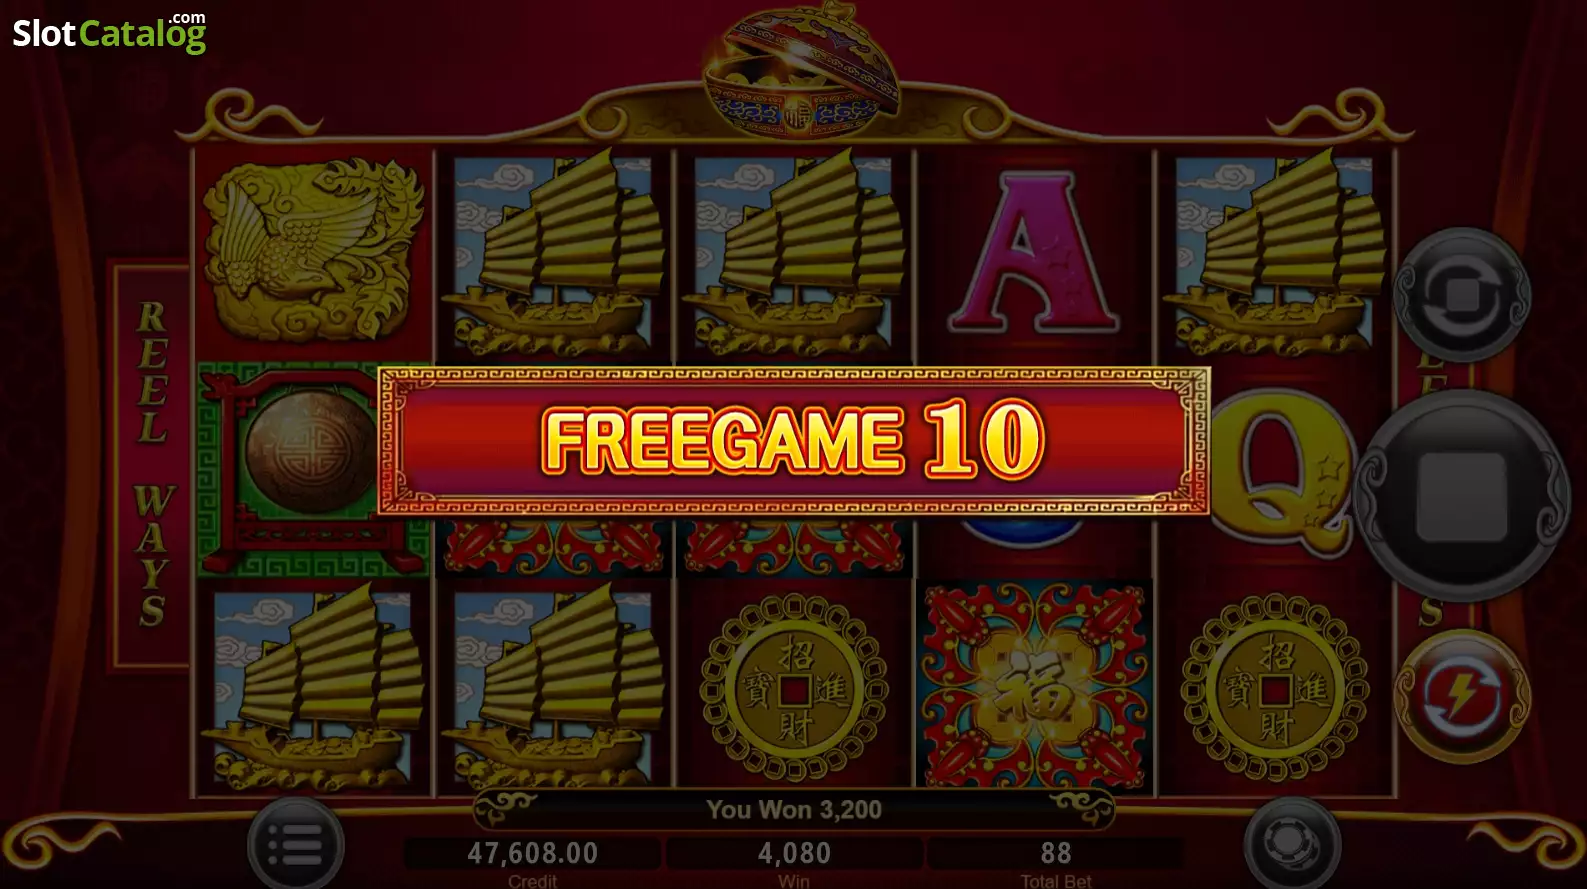
Task: Click the Win amount 4,080 display
Action: click(794, 853)
